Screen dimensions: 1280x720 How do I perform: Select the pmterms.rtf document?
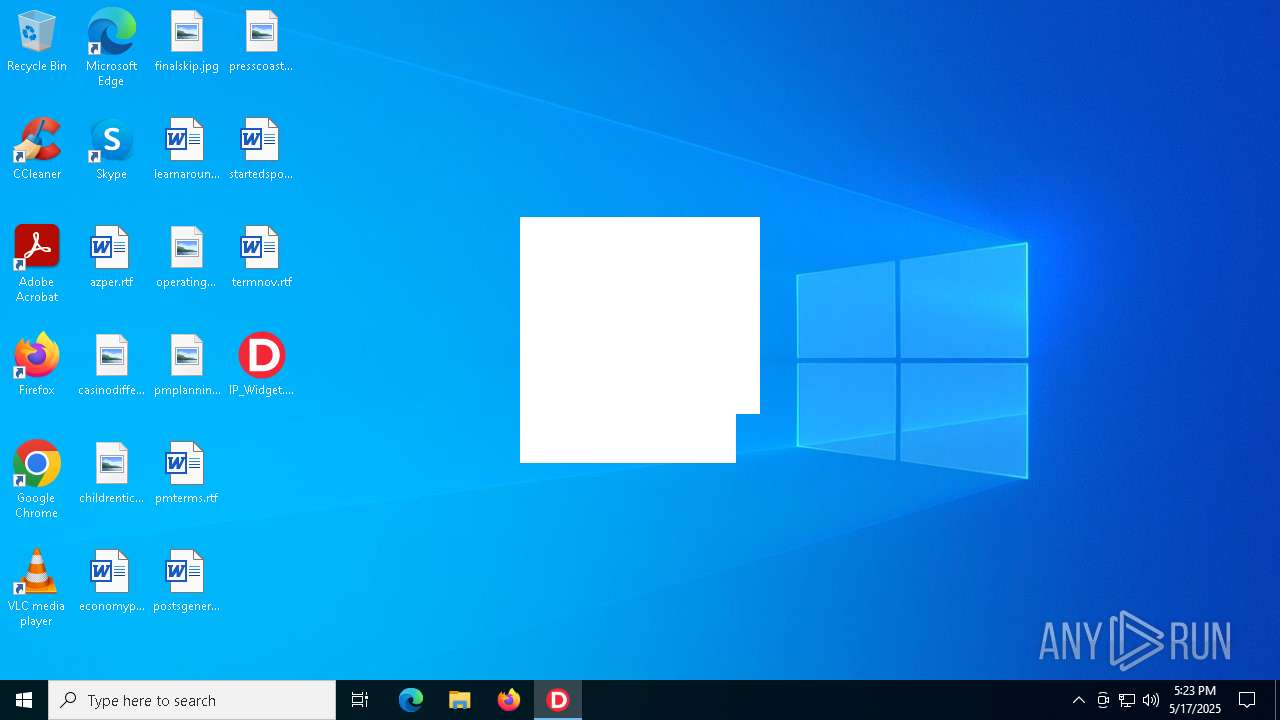click(x=186, y=474)
